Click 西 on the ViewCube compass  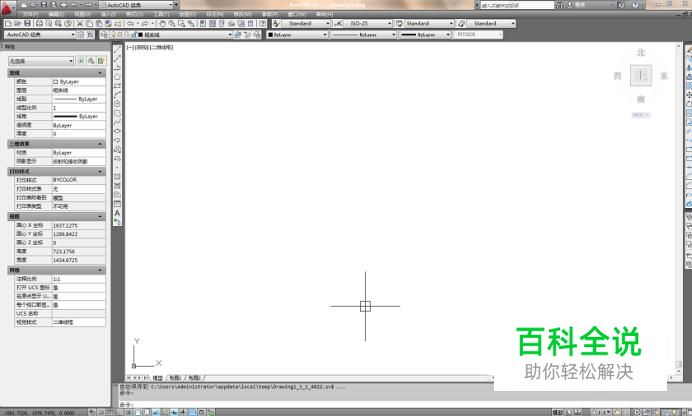[x=617, y=76]
